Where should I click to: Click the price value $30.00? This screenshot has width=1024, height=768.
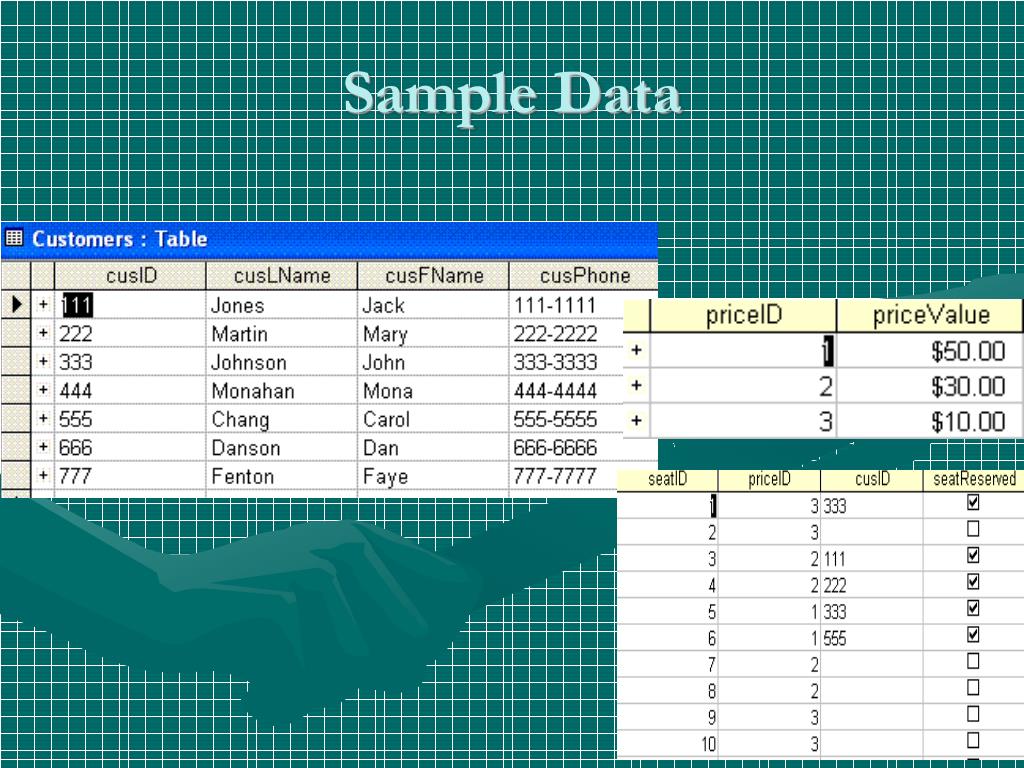click(931, 387)
